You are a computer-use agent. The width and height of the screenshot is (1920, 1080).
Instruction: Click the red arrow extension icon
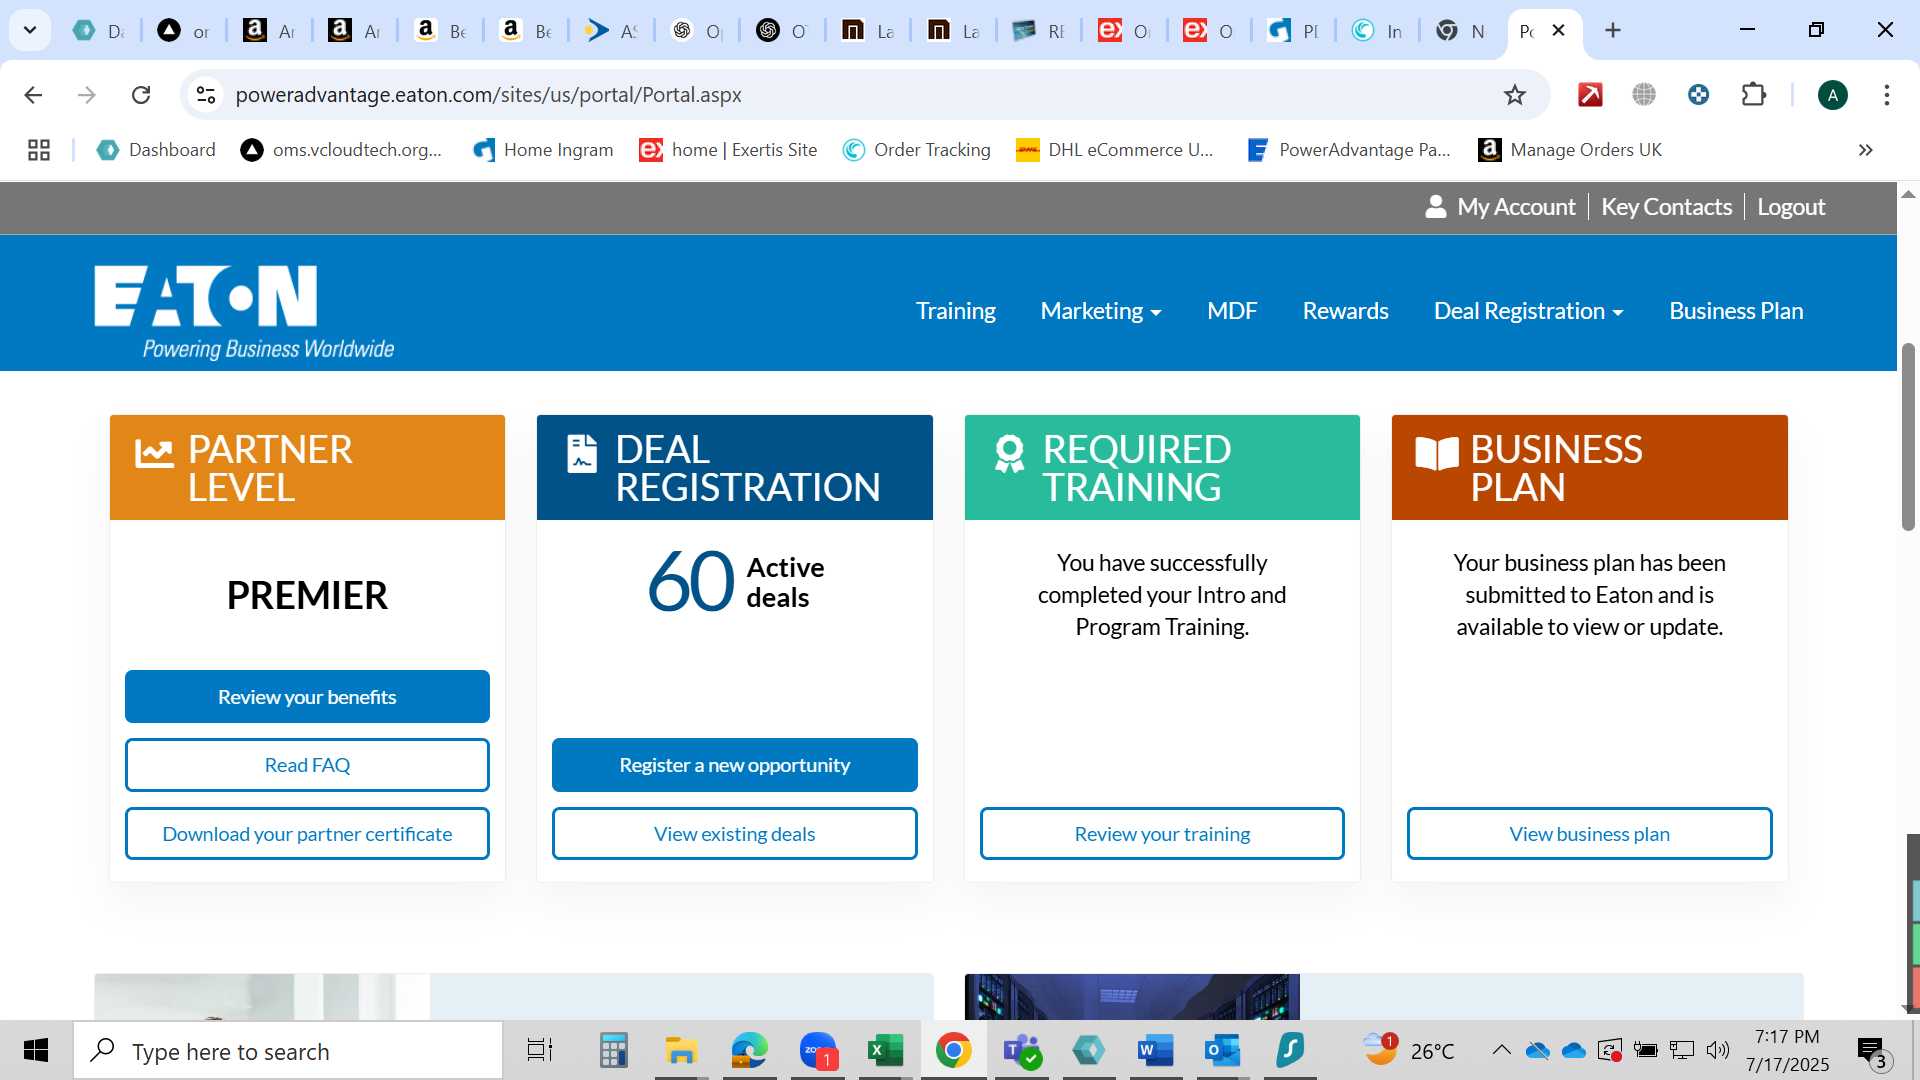pos(1590,95)
